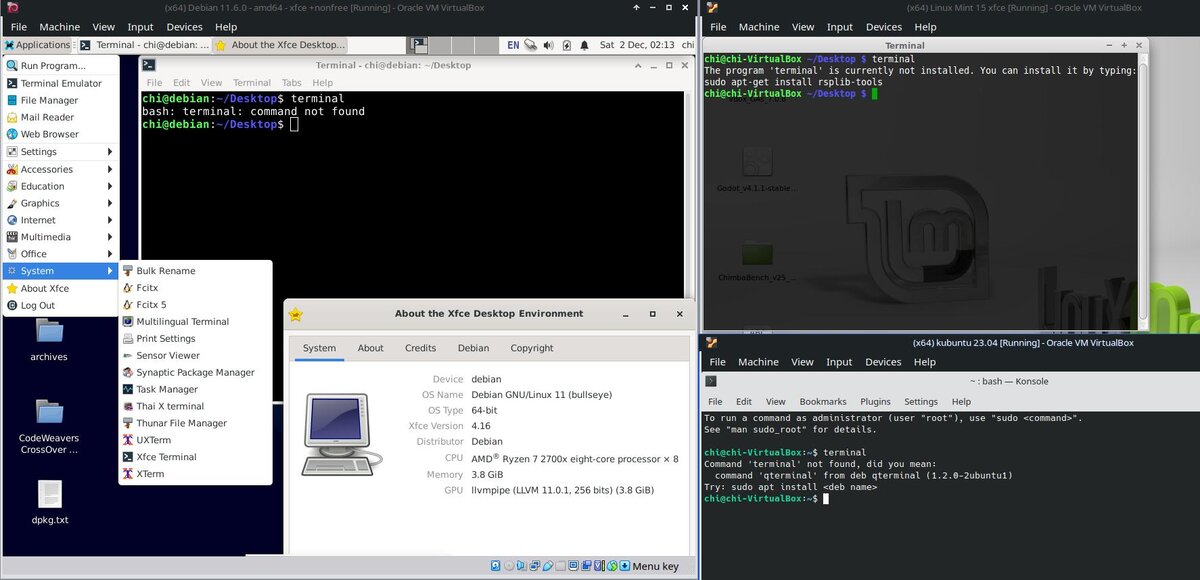Expand the Education submenu
This screenshot has height=580, width=1200.
tap(61, 186)
